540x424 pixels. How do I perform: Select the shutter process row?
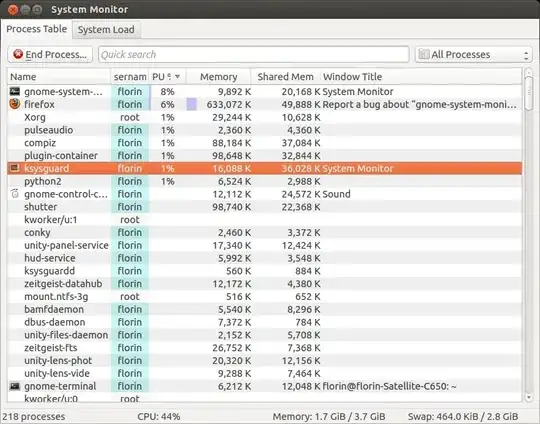coord(264,207)
